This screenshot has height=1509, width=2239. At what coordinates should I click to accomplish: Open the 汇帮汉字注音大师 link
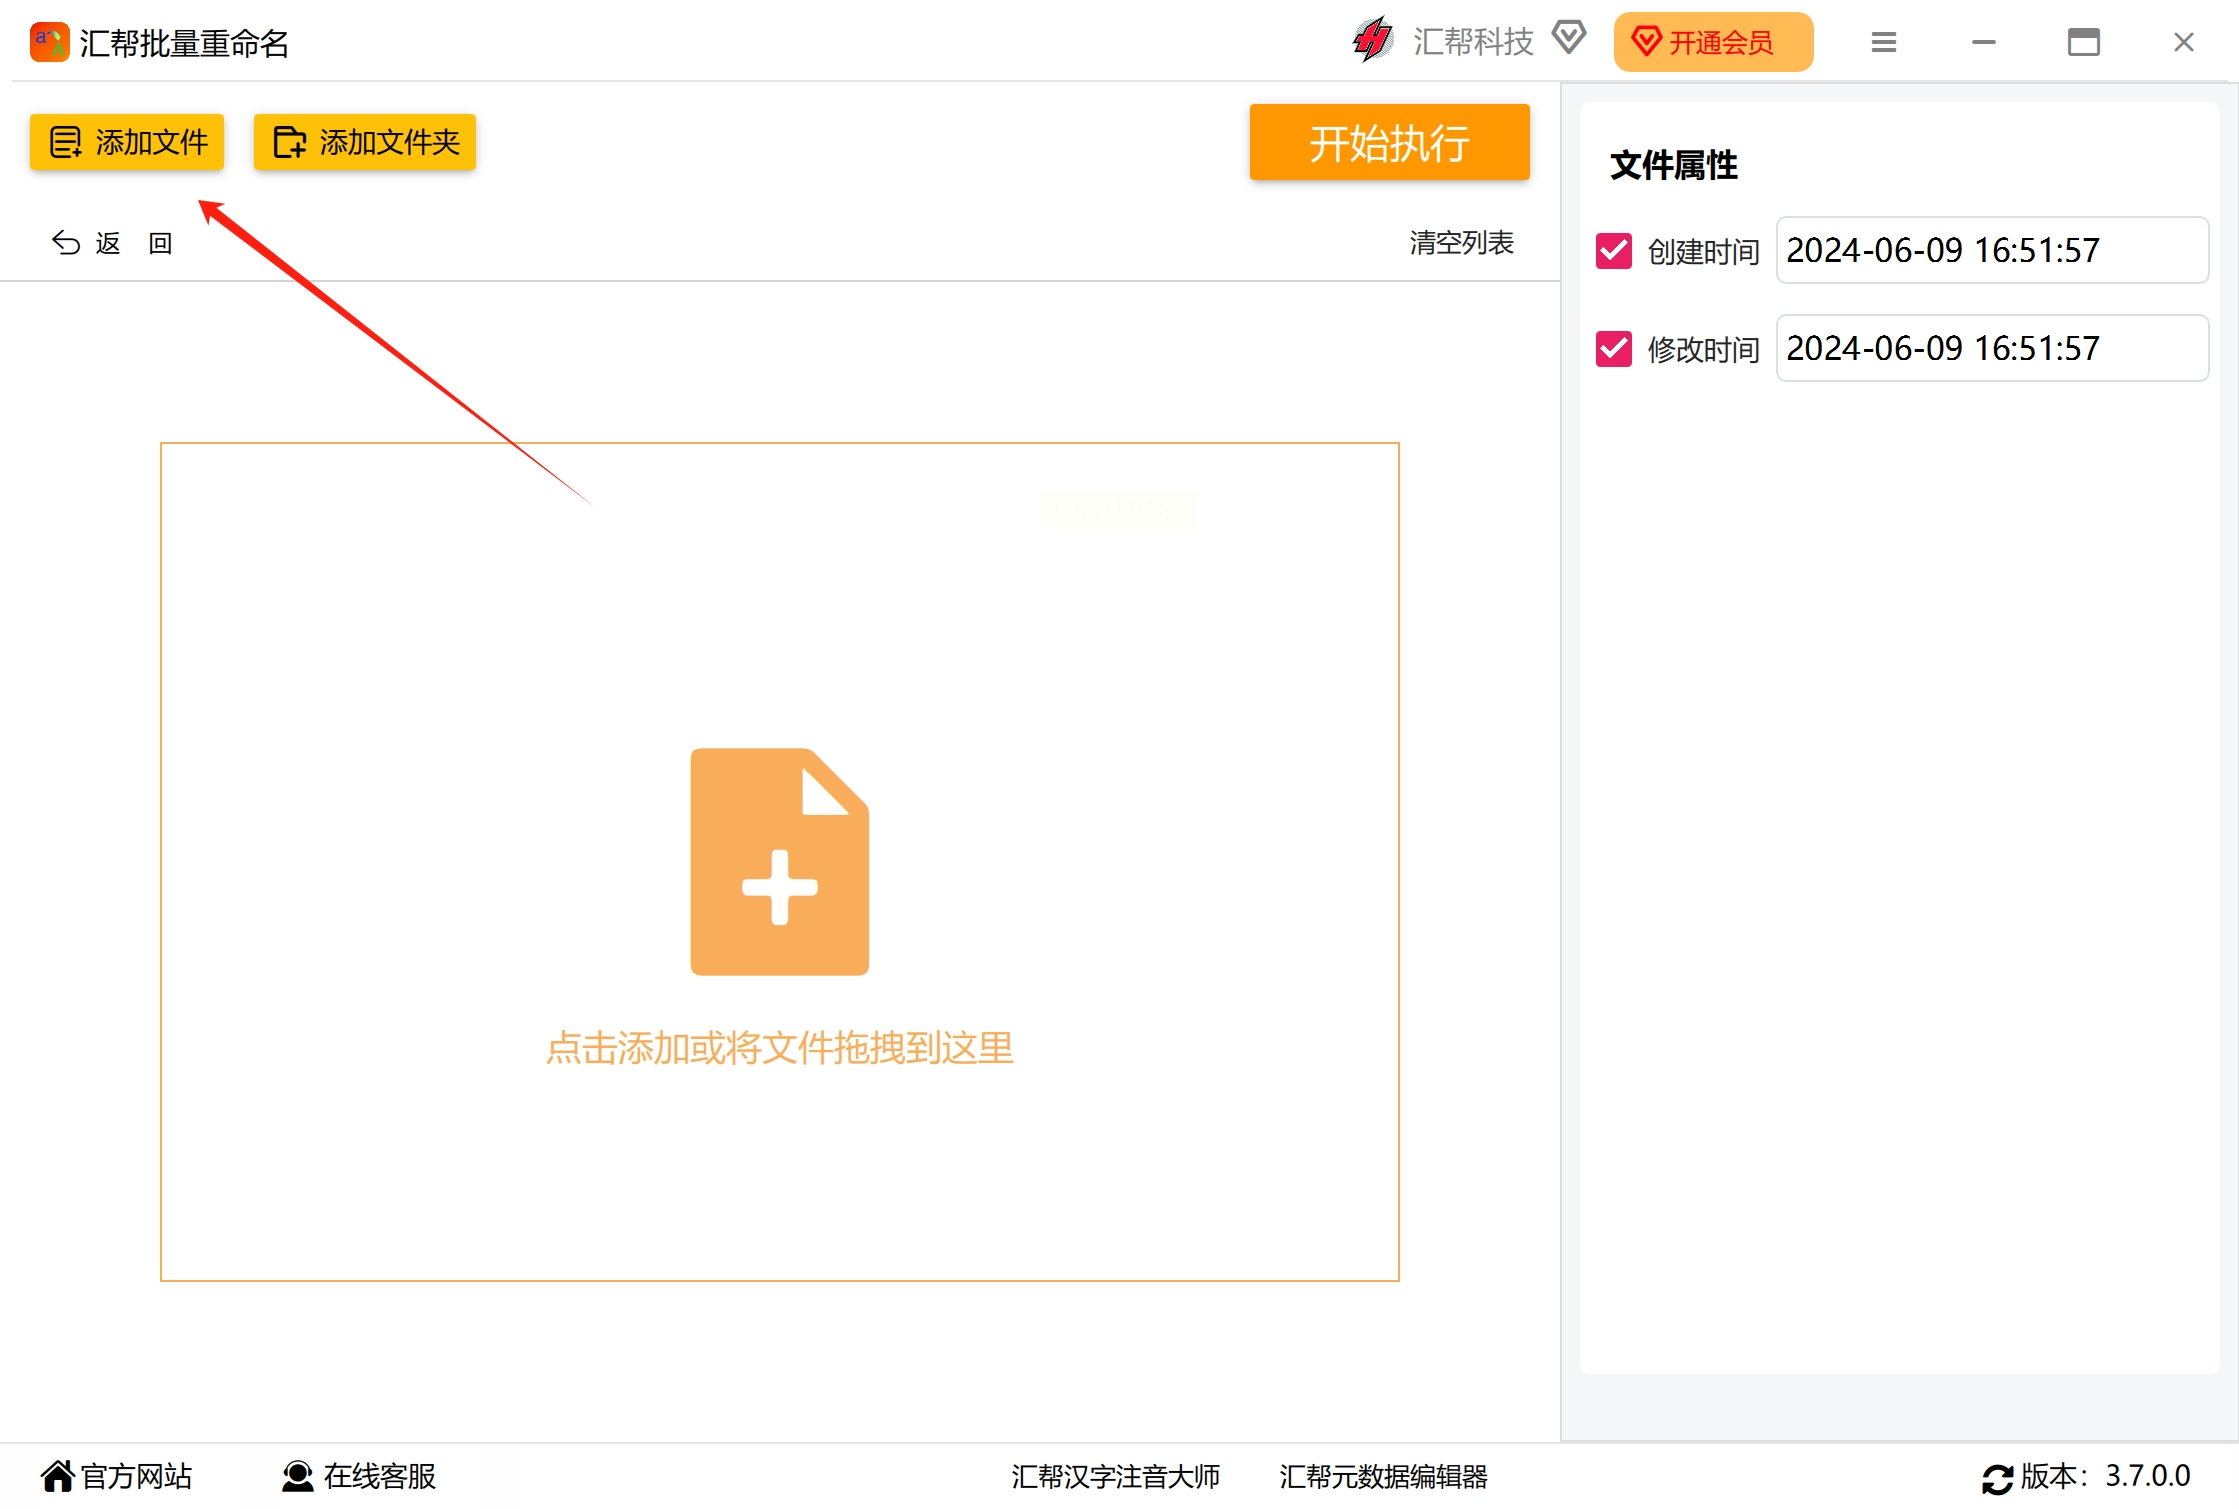coord(1115,1476)
